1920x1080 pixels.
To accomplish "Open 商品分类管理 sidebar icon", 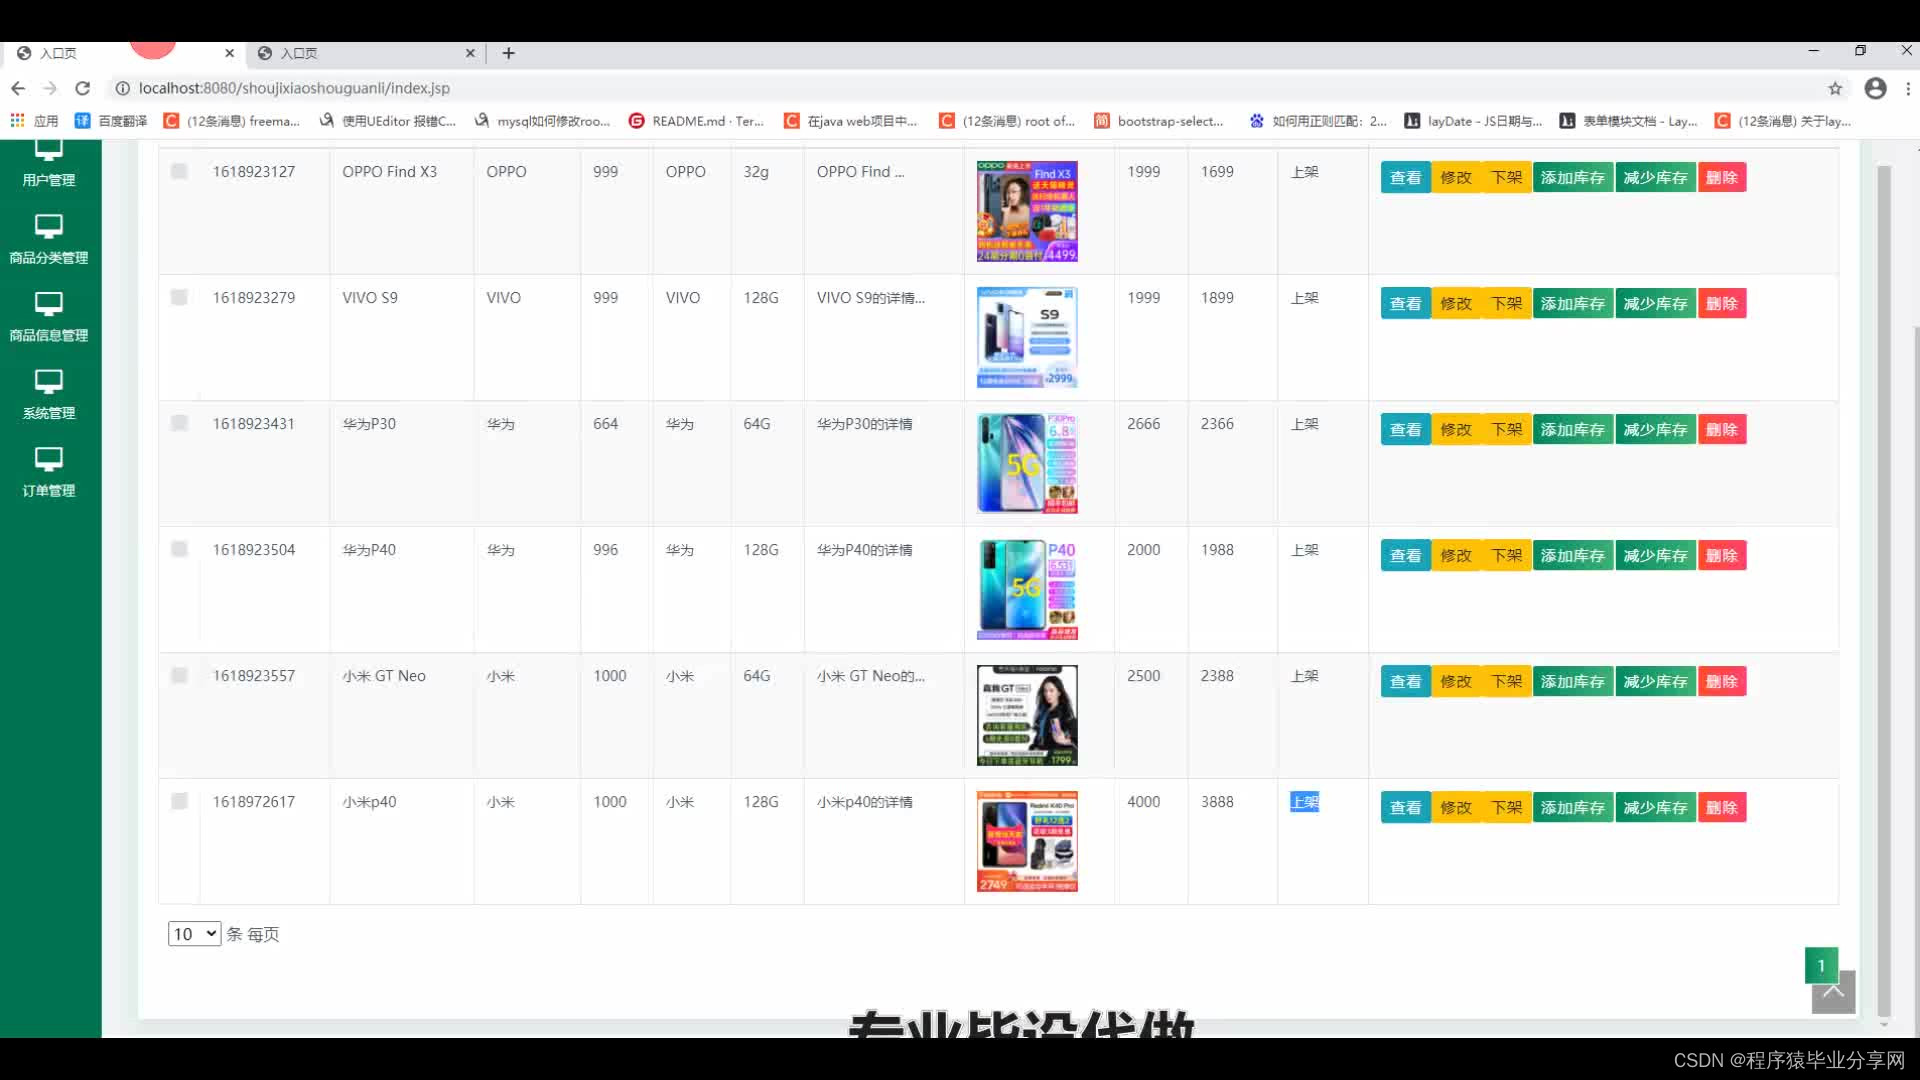I will pos(48,226).
